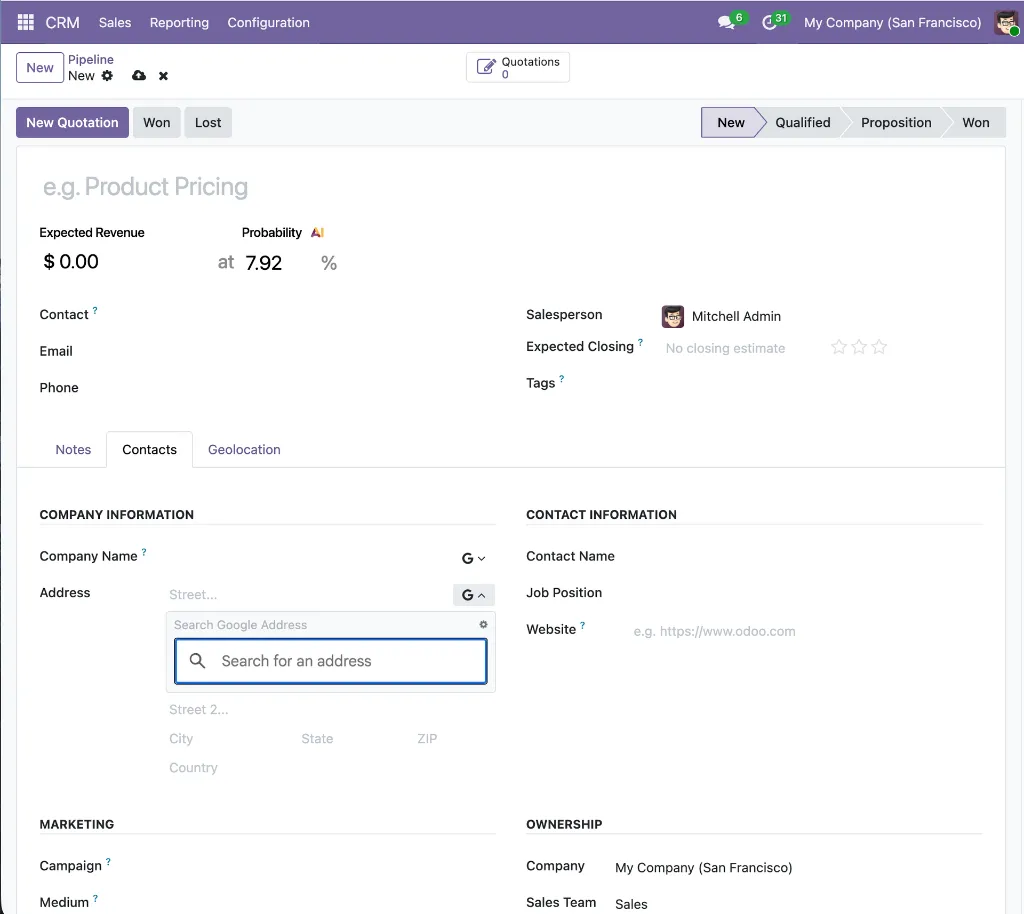This screenshot has height=914, width=1024.
Task: Click the City field
Action: point(231,738)
